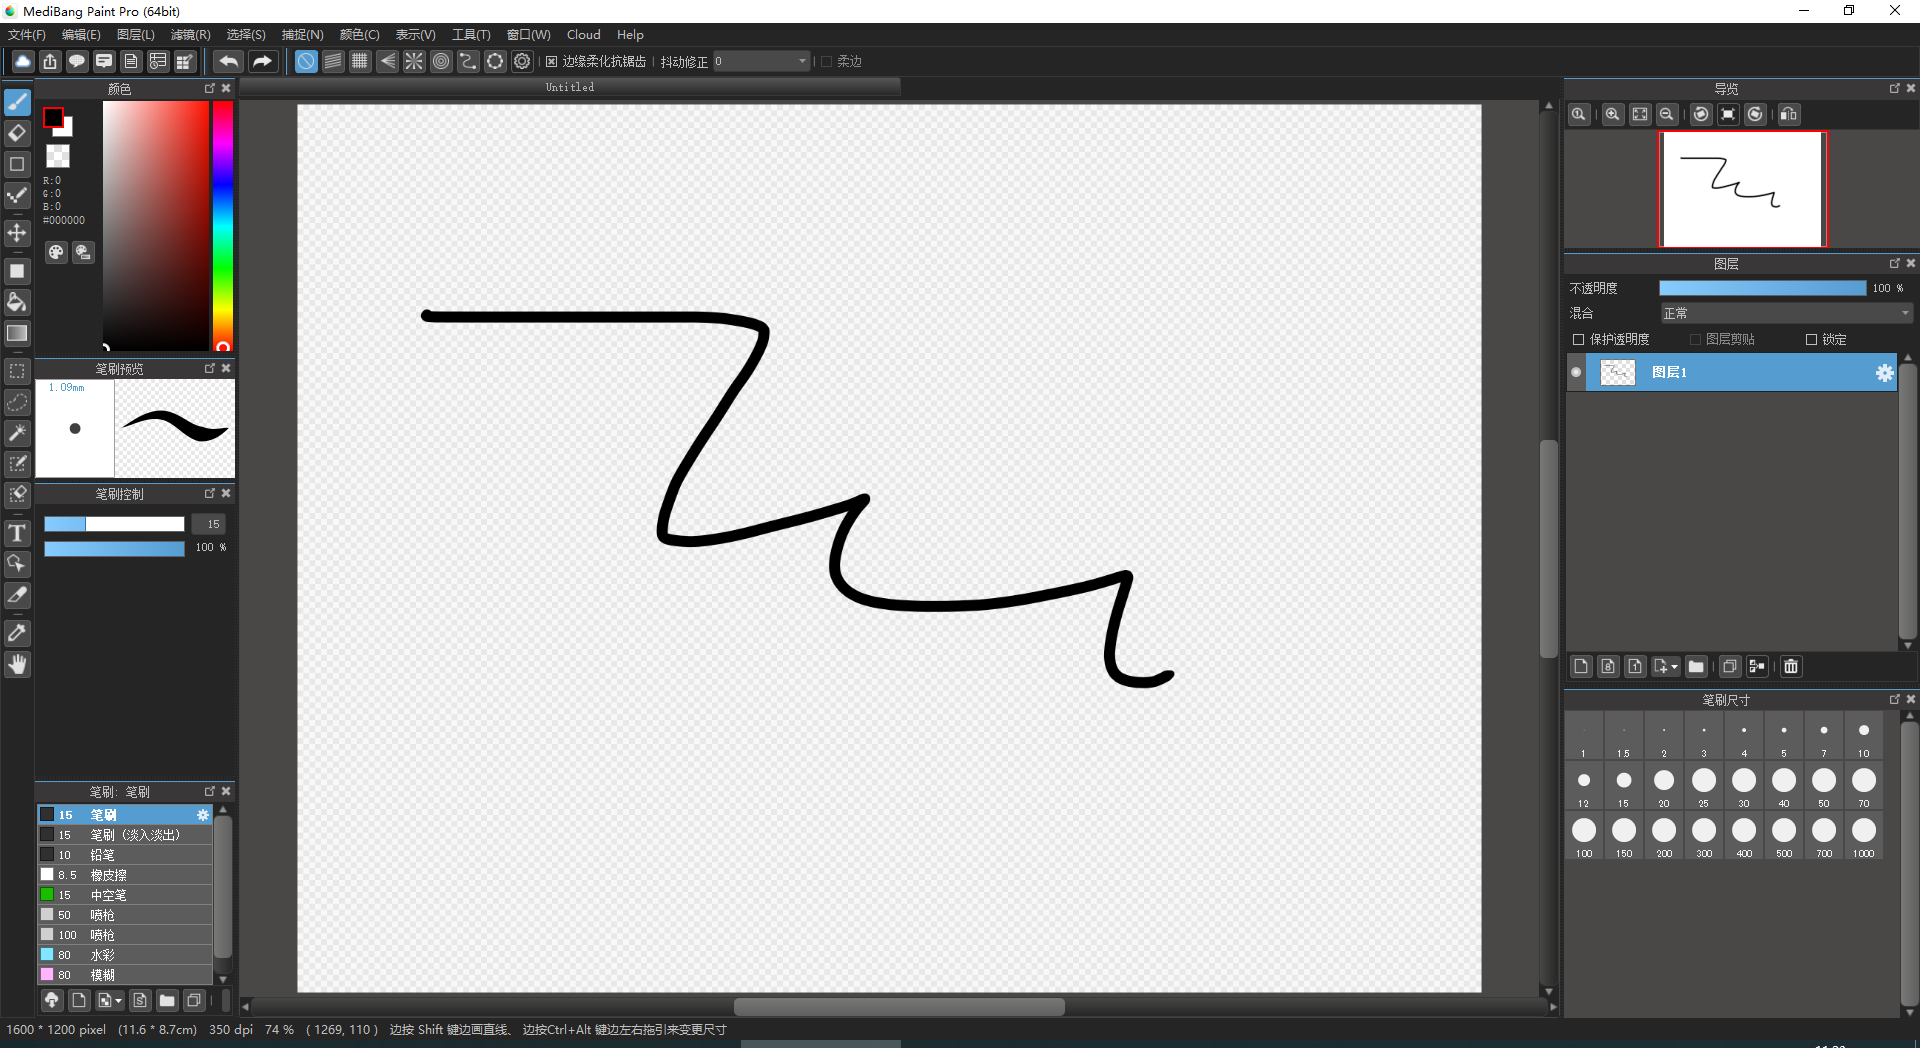Toggle 柔边 checkbox
Image resolution: width=1920 pixels, height=1048 pixels.
(x=827, y=62)
